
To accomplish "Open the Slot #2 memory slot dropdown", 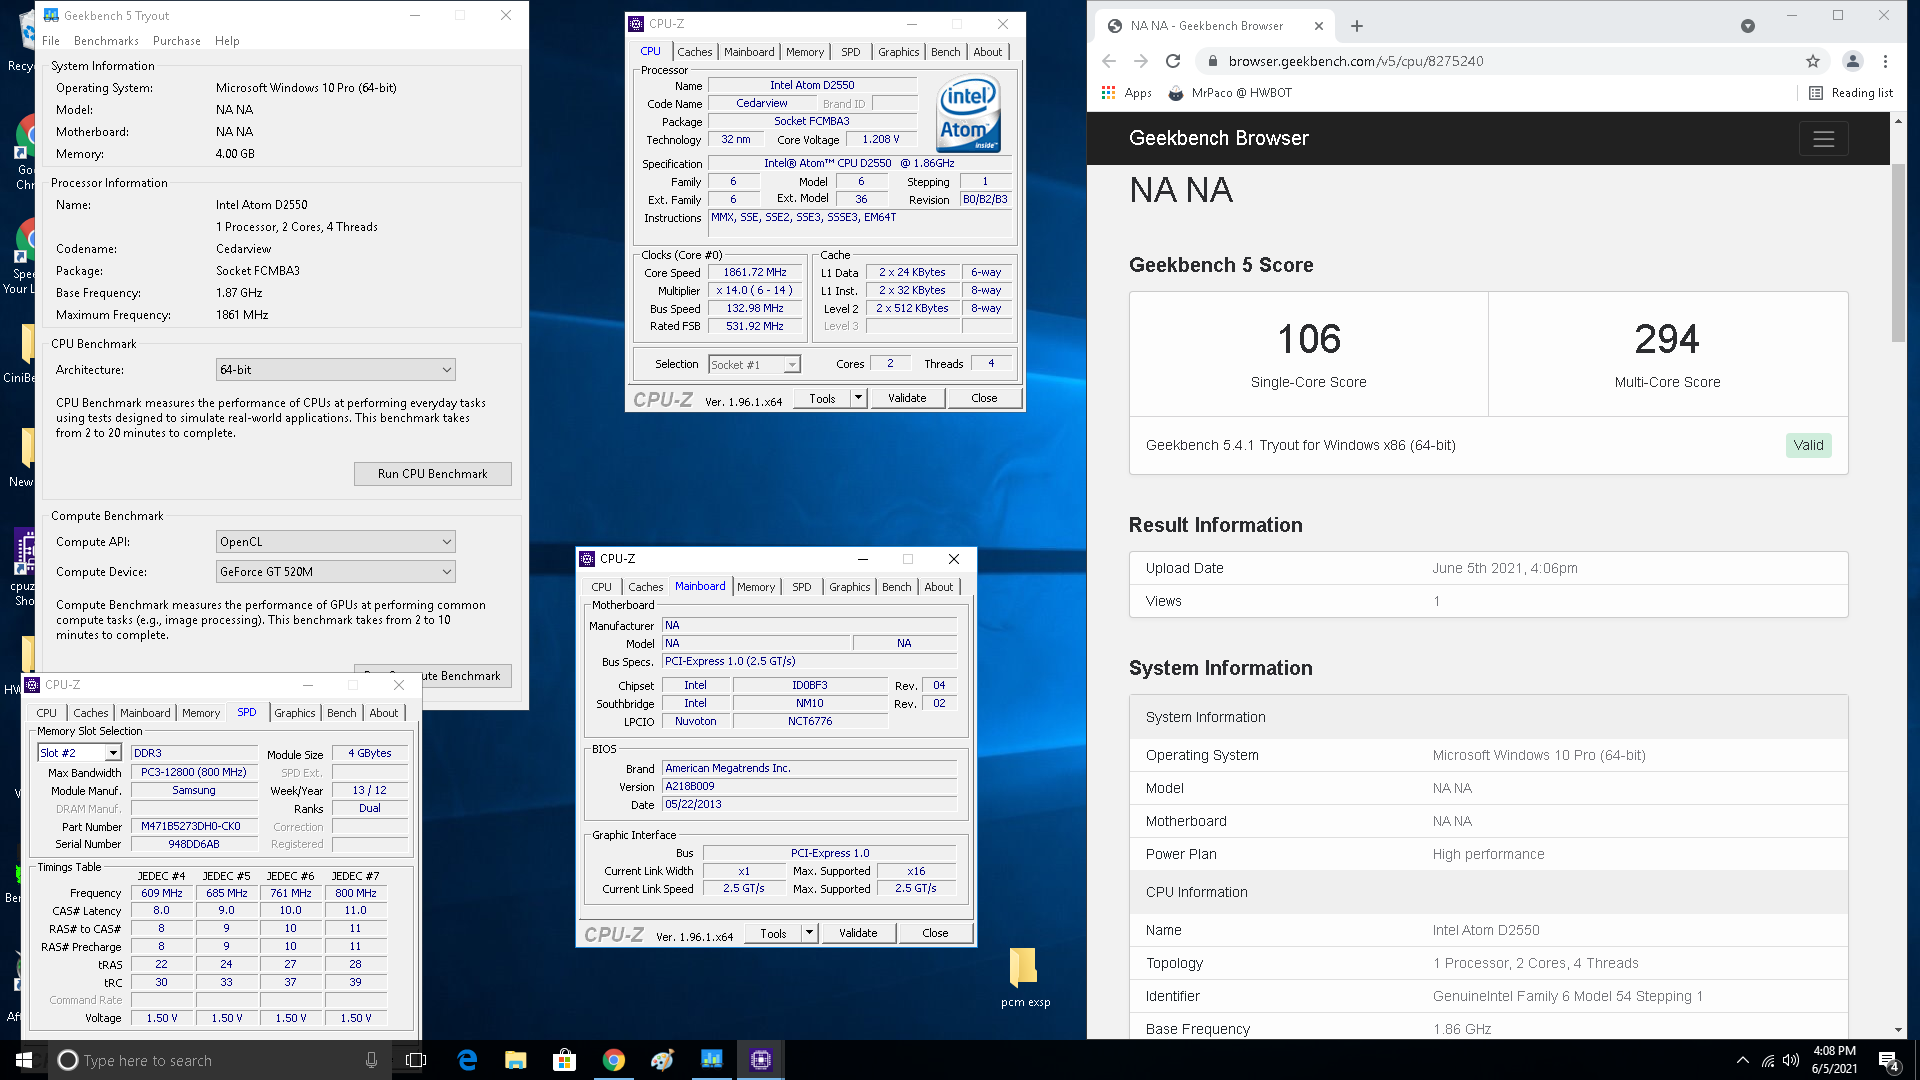I will [x=79, y=753].
